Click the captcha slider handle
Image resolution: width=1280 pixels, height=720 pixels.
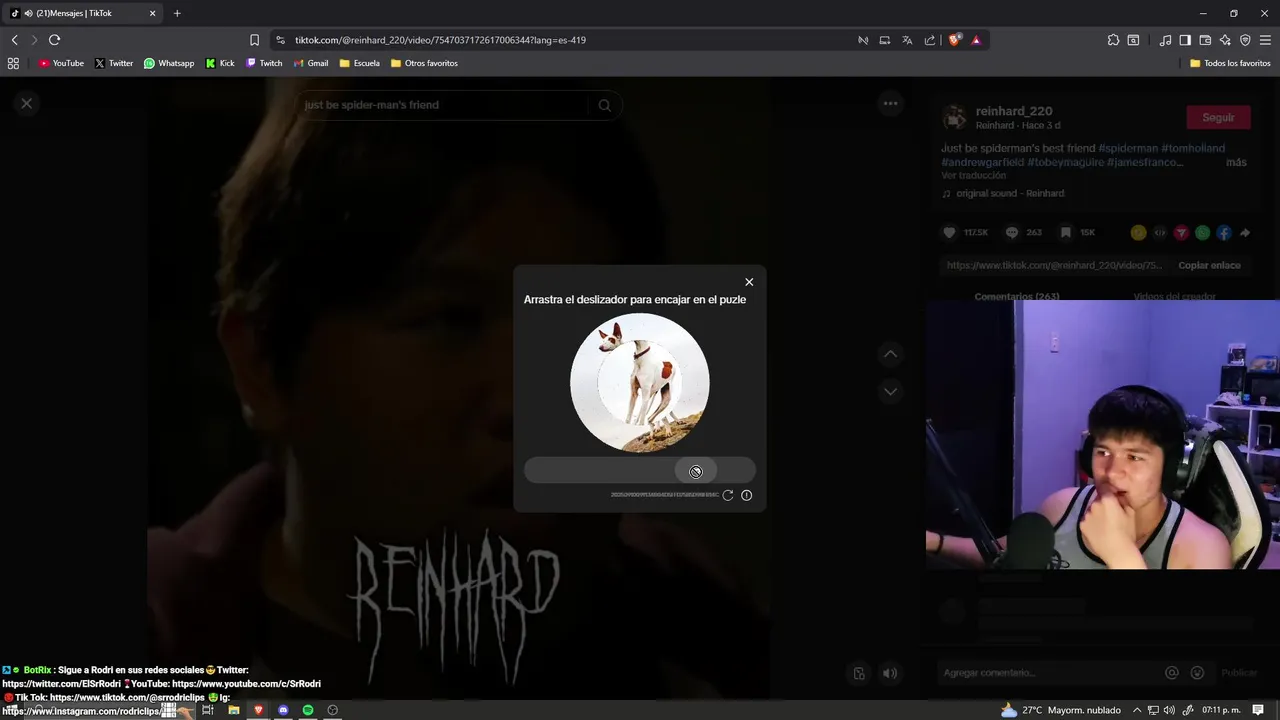696,471
